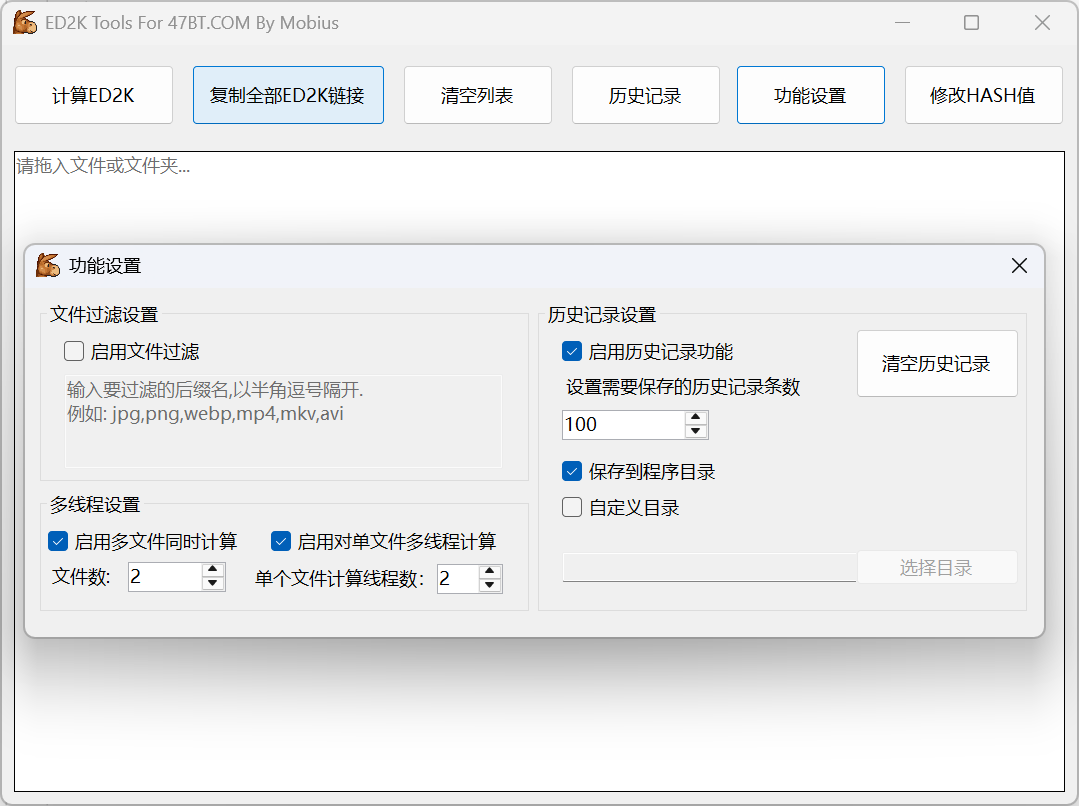Increase history record count with up arrow
The height and width of the screenshot is (806, 1079).
pos(696,418)
